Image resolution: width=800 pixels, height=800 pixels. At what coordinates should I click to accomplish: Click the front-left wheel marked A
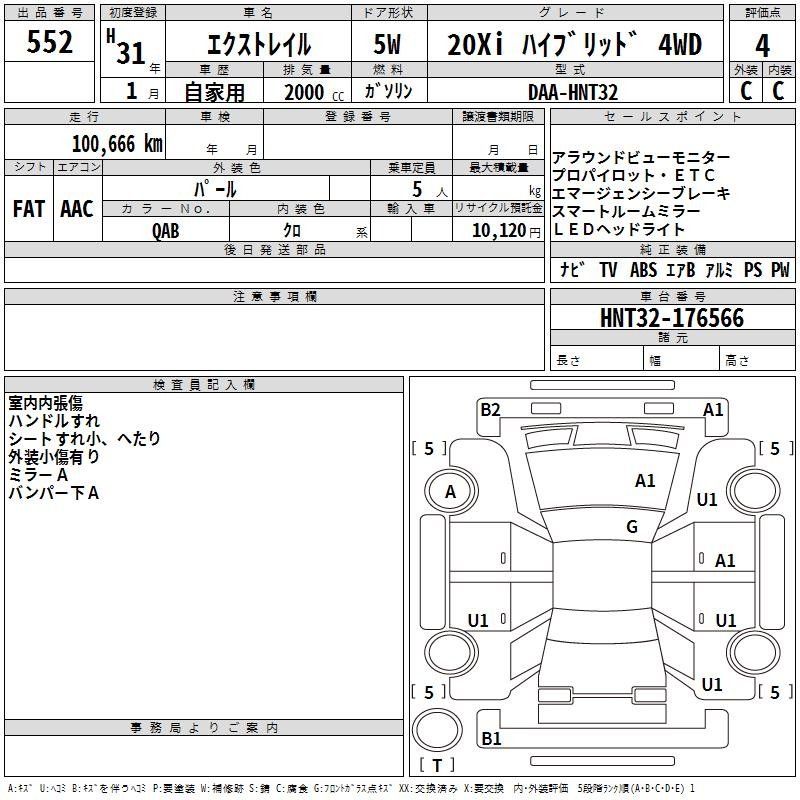coord(451,492)
